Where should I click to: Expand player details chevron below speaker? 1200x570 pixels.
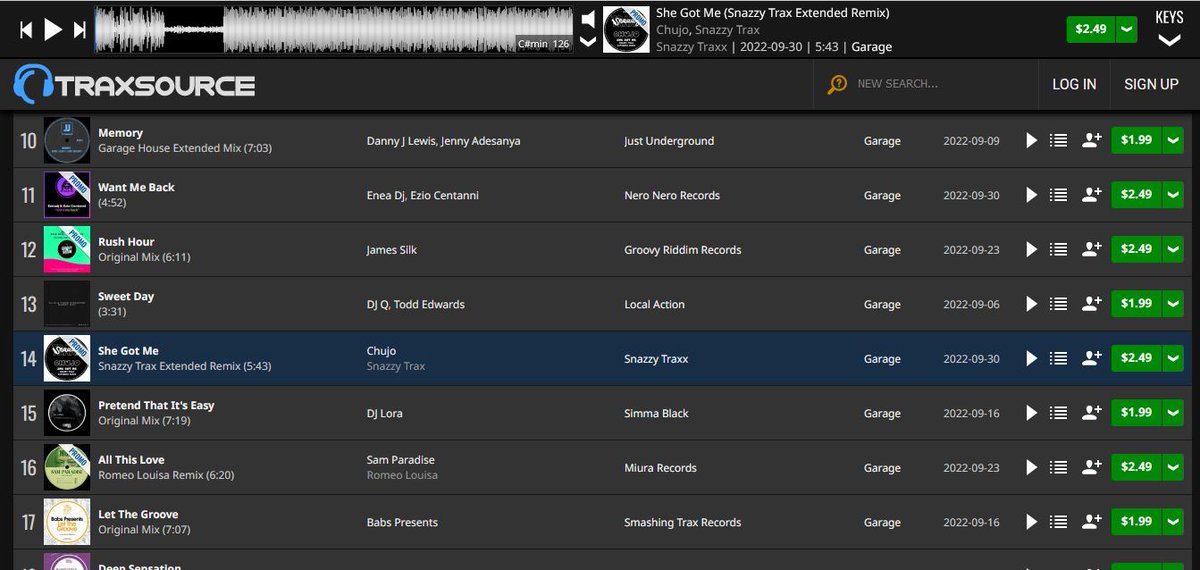point(588,41)
